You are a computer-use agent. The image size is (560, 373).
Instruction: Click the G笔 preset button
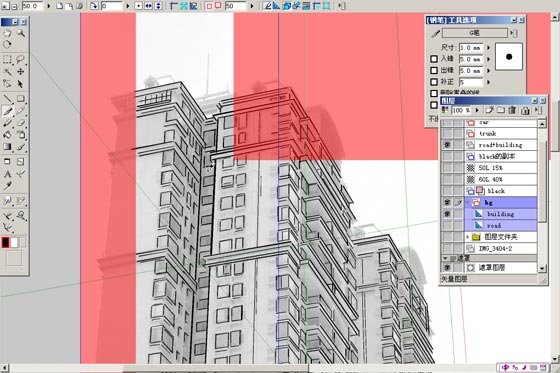click(475, 33)
